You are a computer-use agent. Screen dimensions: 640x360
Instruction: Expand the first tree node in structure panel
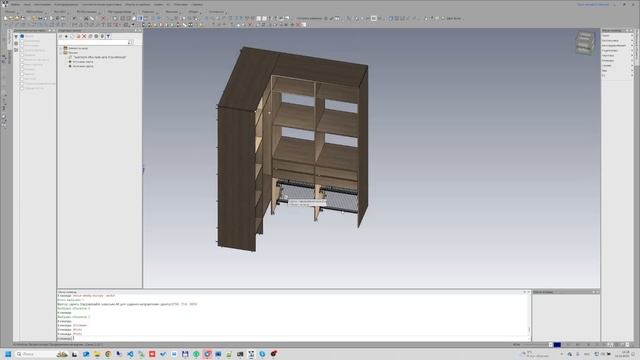61,48
